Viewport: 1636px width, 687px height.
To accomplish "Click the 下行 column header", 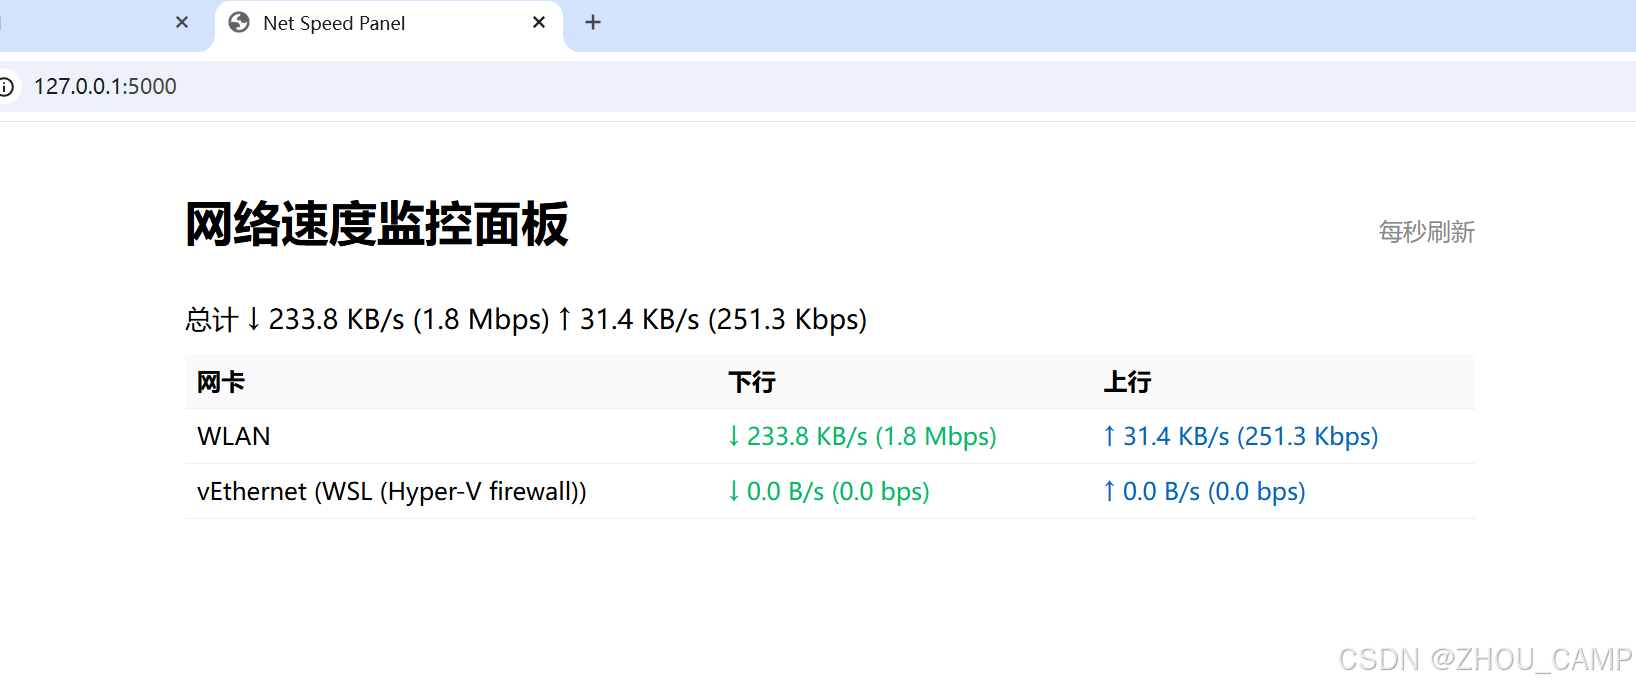I will click(x=752, y=382).
